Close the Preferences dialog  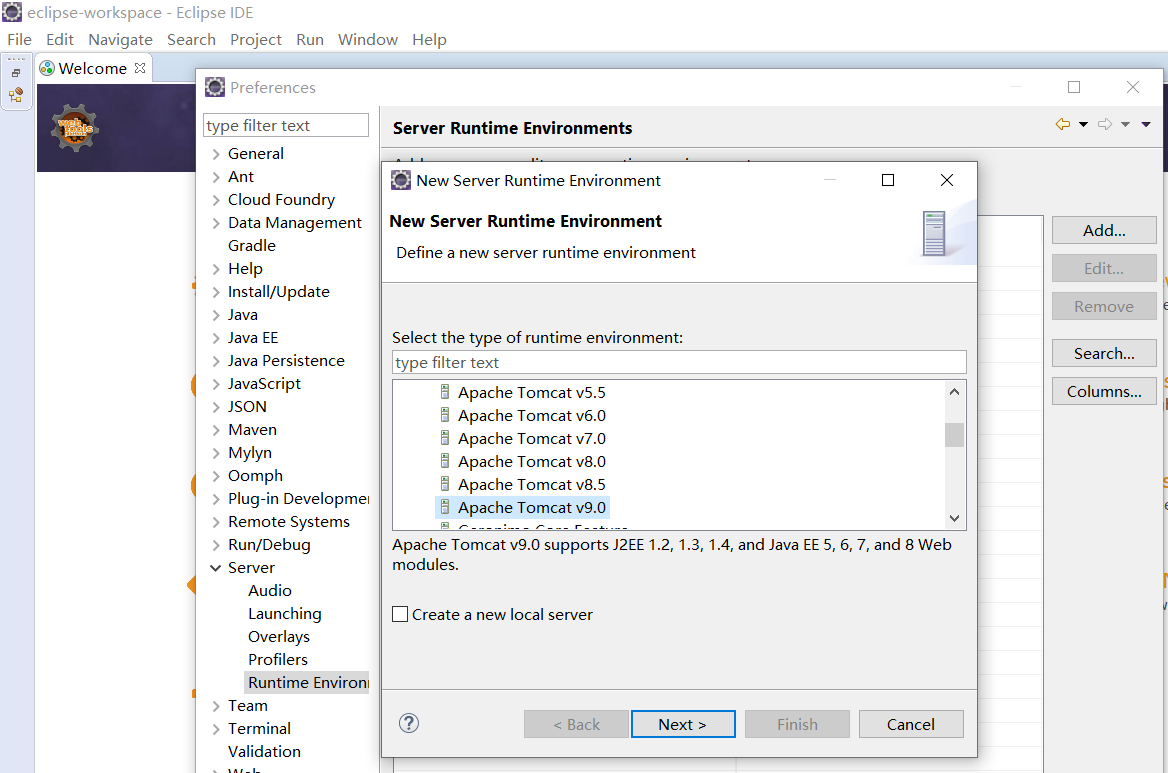coord(1133,87)
